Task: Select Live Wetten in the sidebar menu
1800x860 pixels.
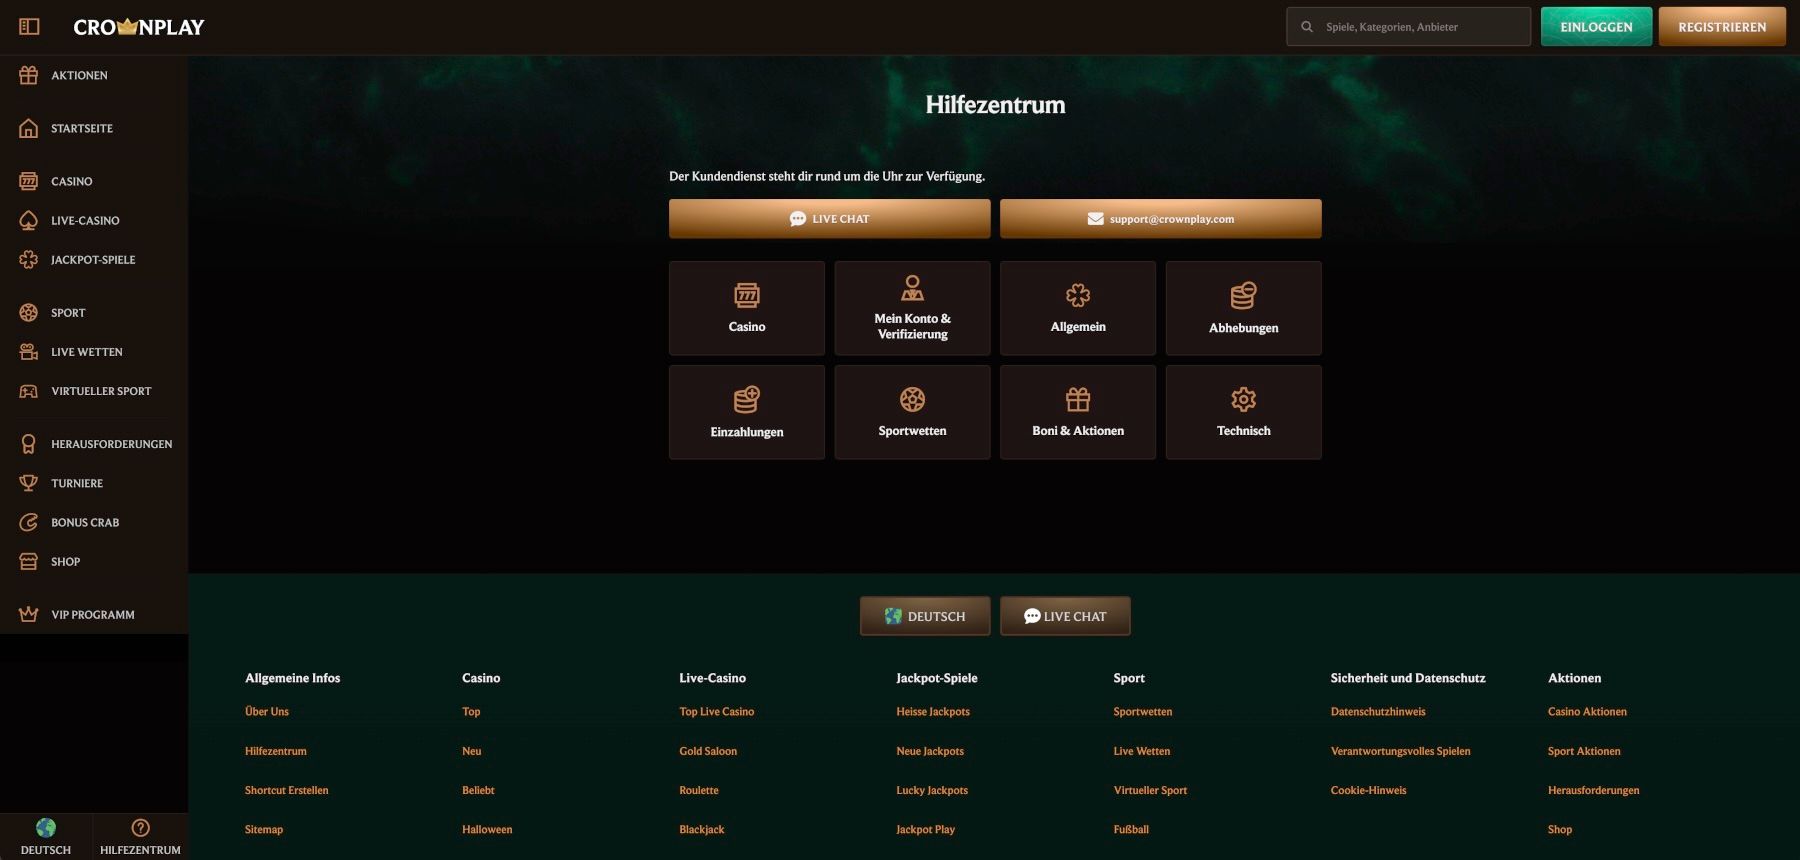Action: point(86,352)
